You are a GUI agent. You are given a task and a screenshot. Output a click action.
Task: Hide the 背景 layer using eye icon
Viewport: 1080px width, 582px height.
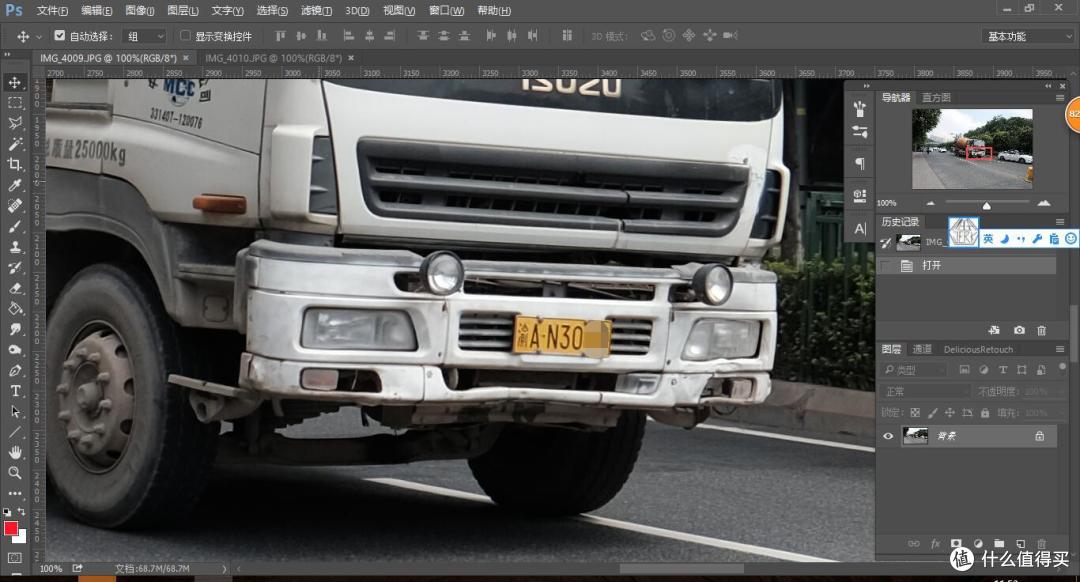(x=887, y=436)
